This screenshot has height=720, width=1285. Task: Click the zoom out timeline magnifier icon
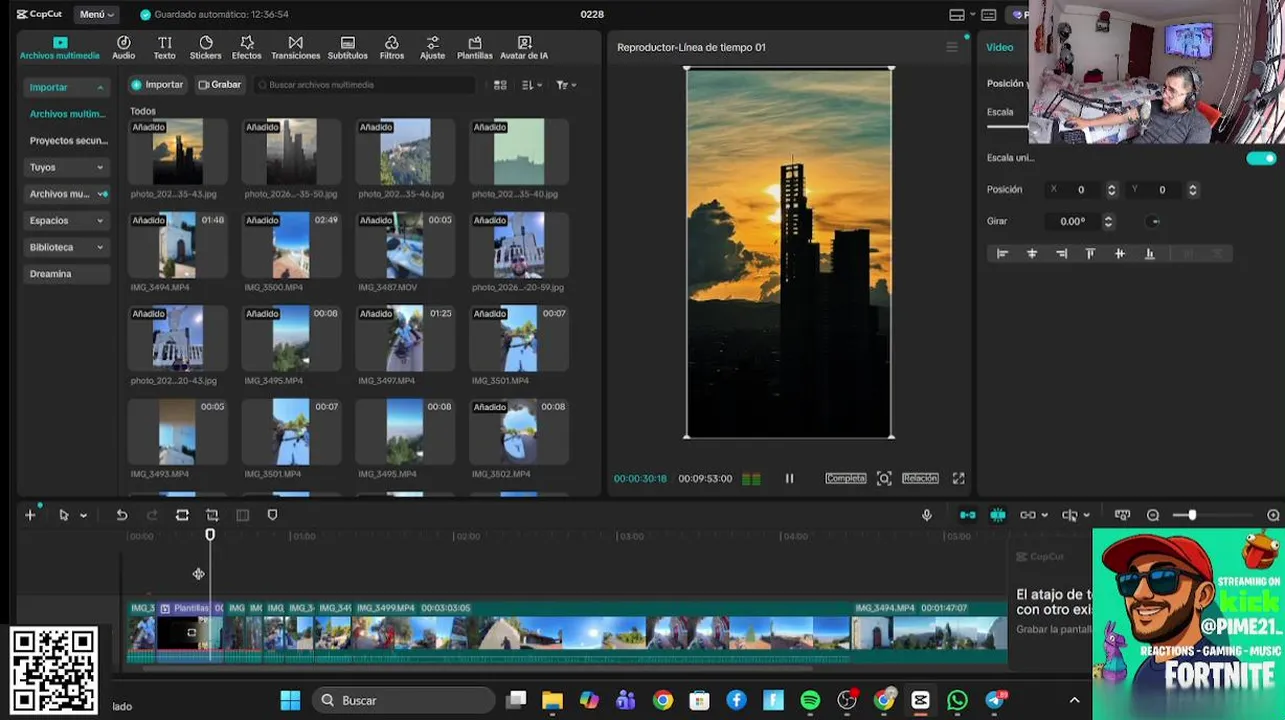(1153, 515)
